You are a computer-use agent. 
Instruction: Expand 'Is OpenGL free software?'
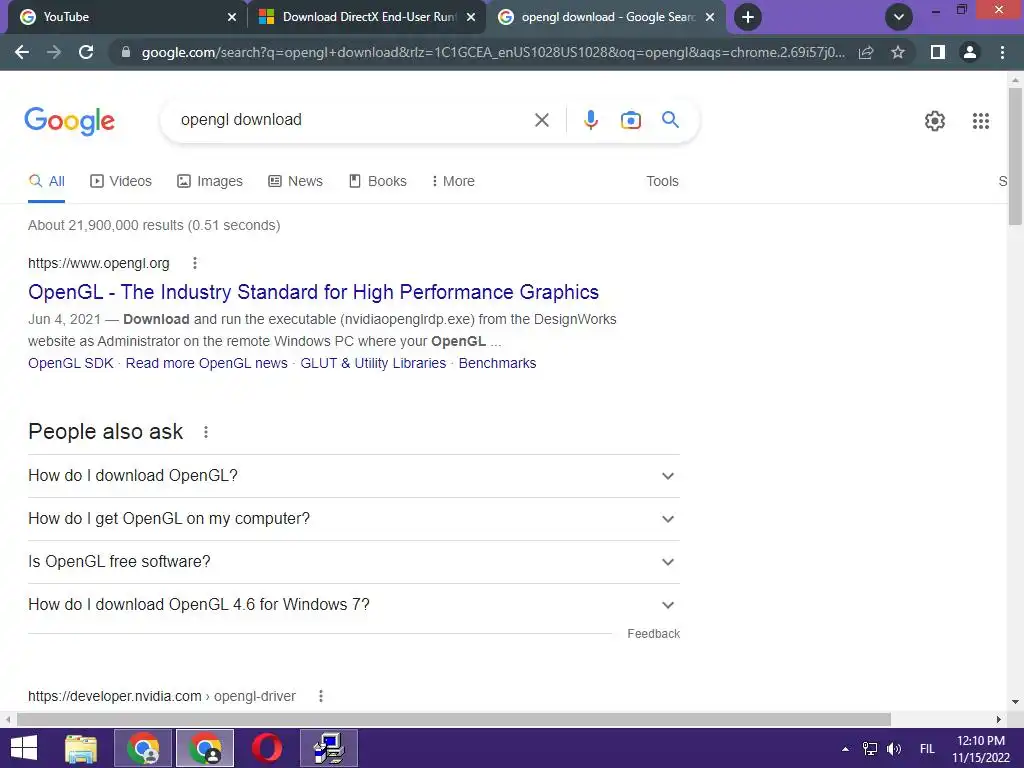click(x=354, y=562)
